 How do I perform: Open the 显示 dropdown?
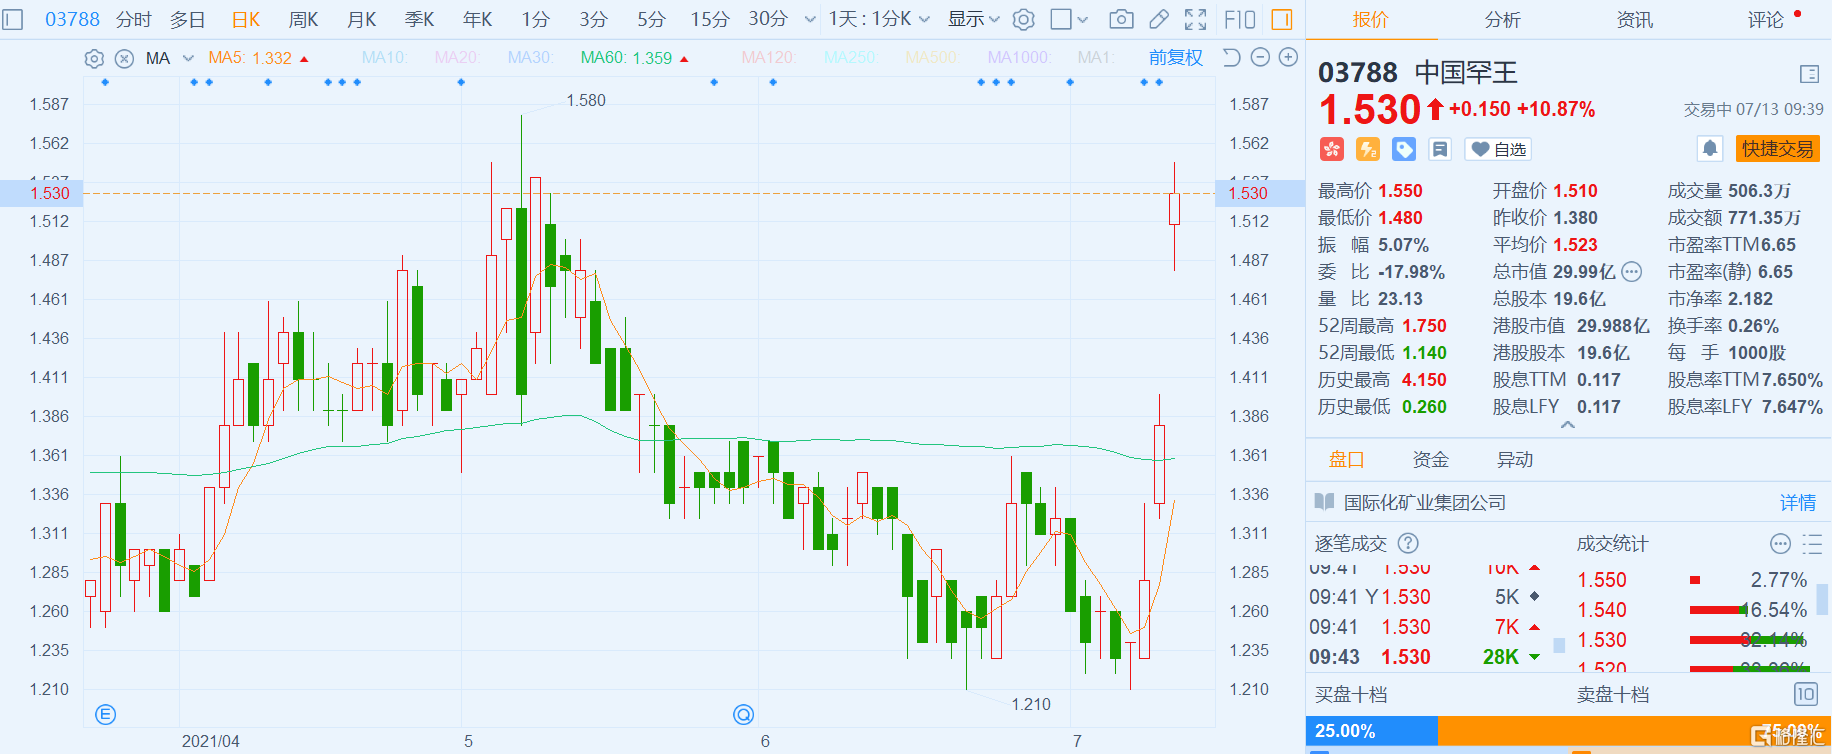point(974,19)
